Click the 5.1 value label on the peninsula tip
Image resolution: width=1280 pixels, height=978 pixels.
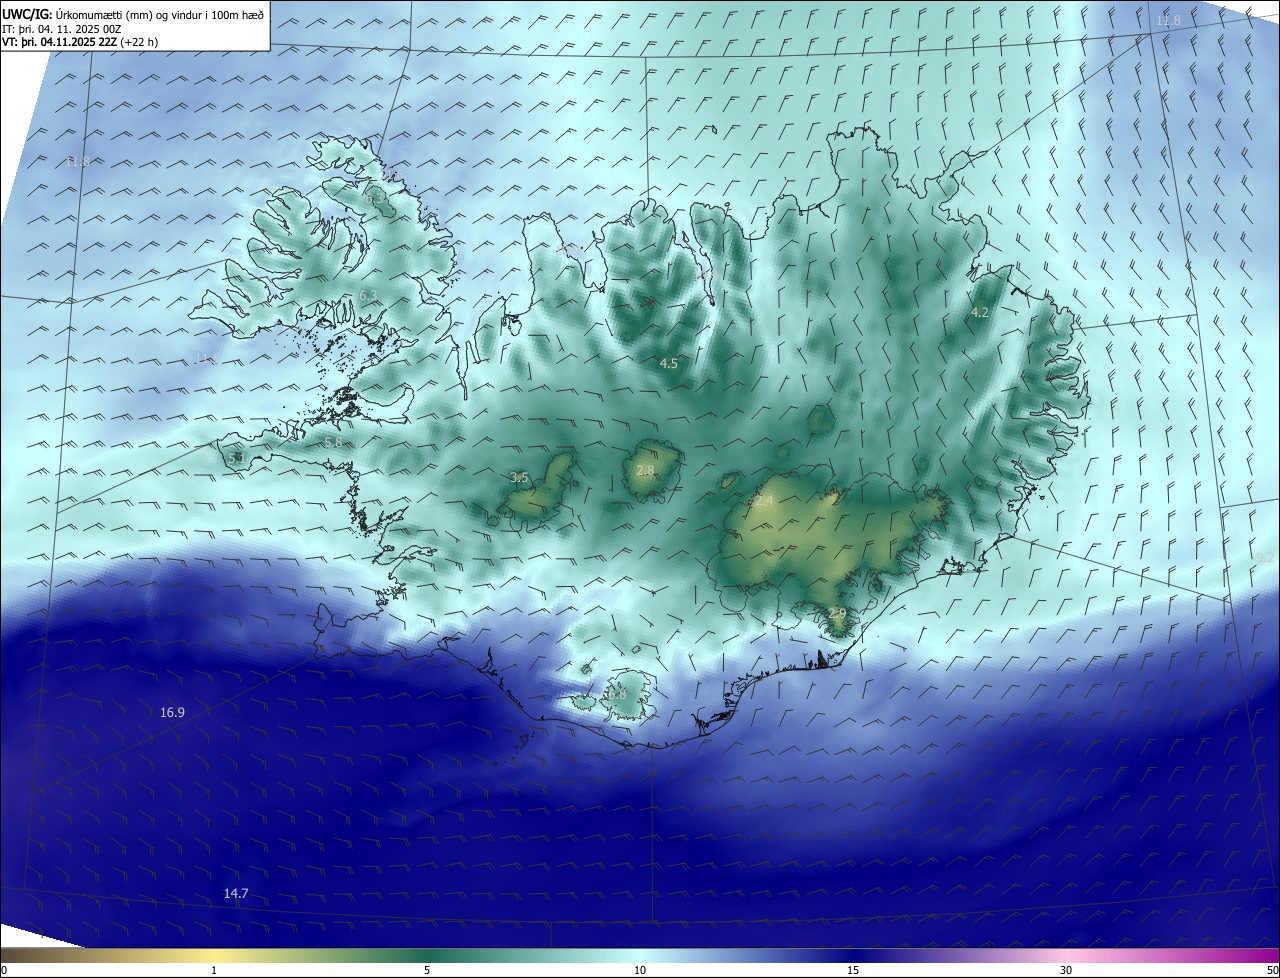(237, 458)
